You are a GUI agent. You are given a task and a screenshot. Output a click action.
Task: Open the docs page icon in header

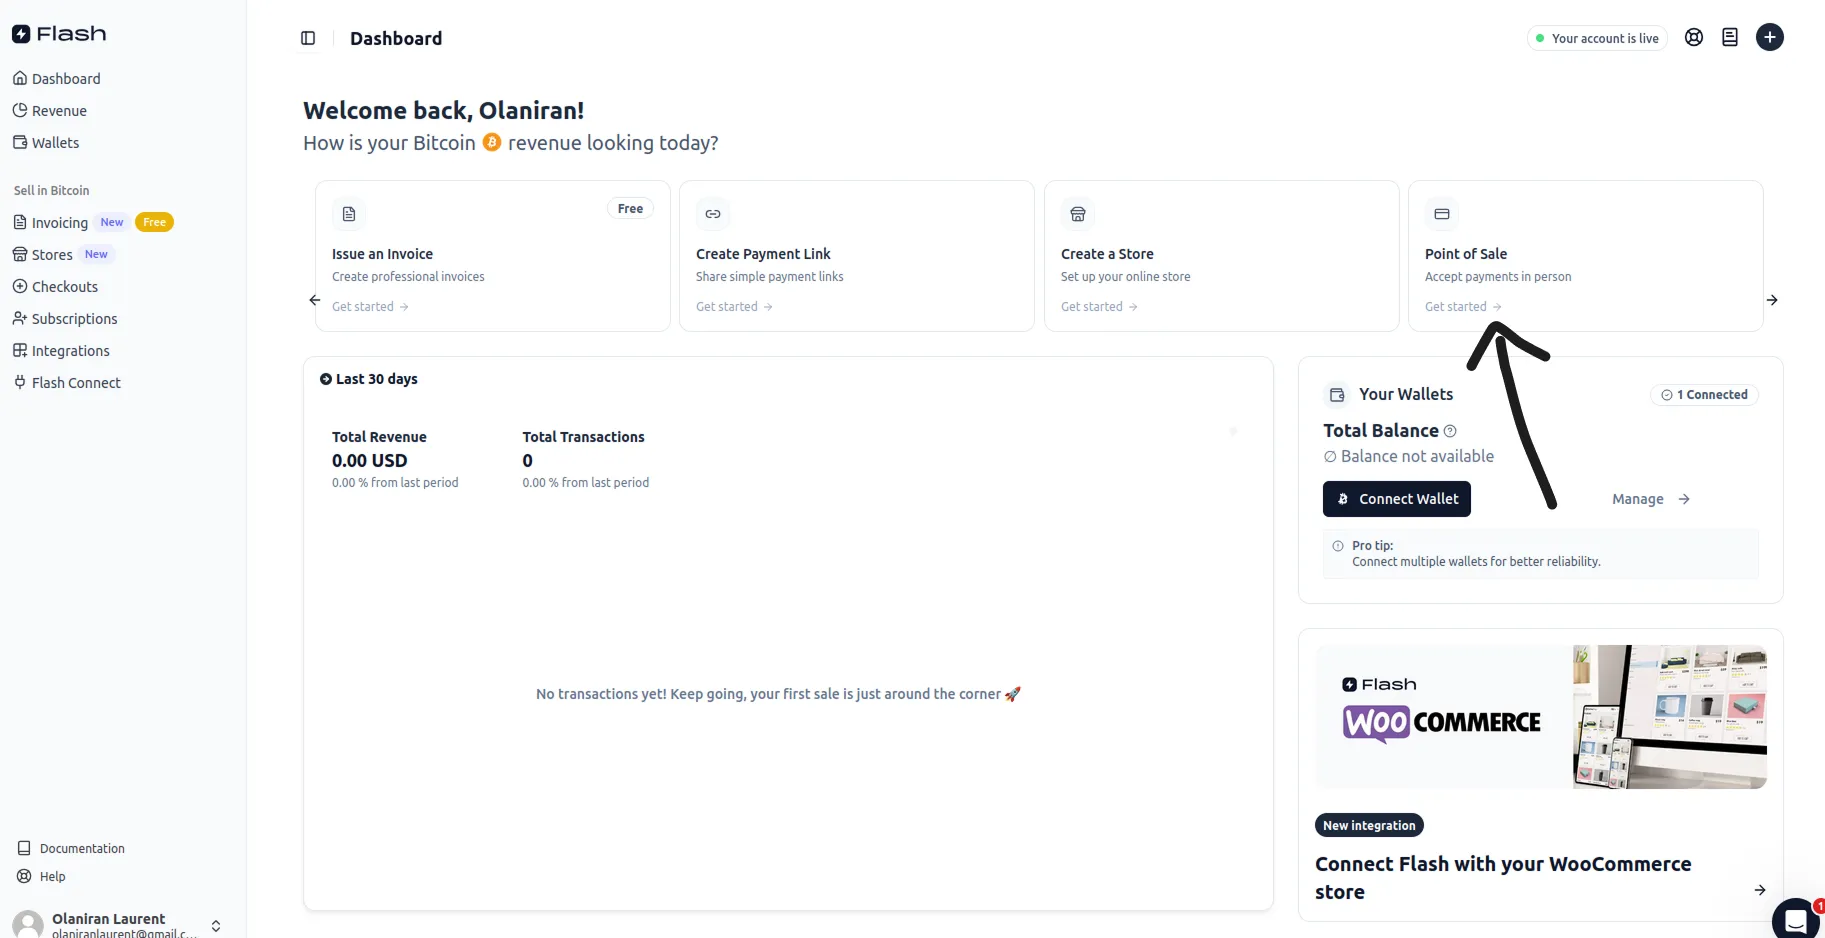[1729, 38]
